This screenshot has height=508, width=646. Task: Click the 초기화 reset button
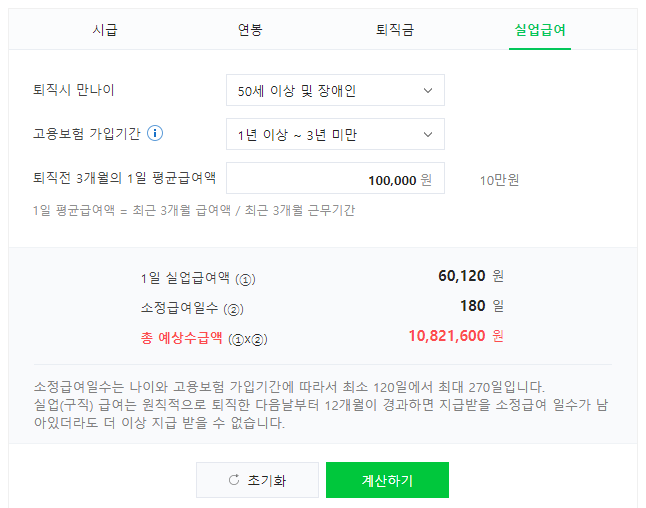[x=257, y=480]
